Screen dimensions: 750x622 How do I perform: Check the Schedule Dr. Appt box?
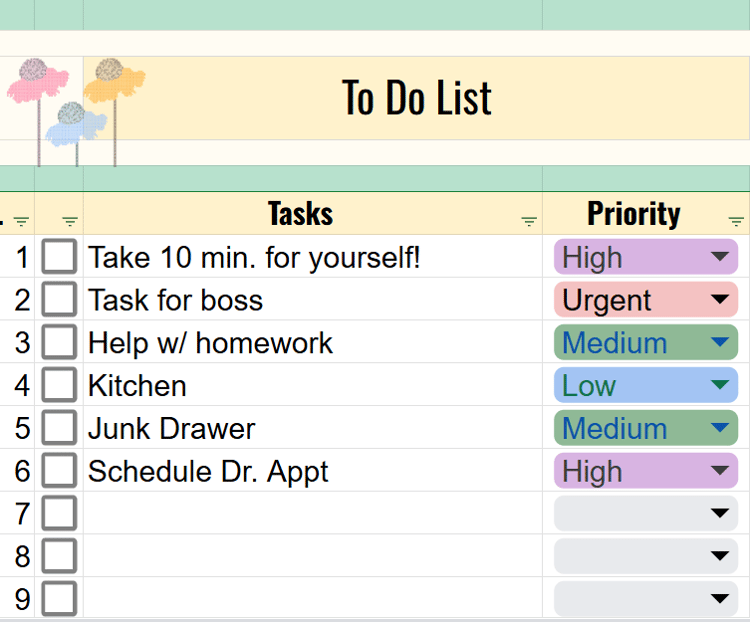[x=60, y=471]
